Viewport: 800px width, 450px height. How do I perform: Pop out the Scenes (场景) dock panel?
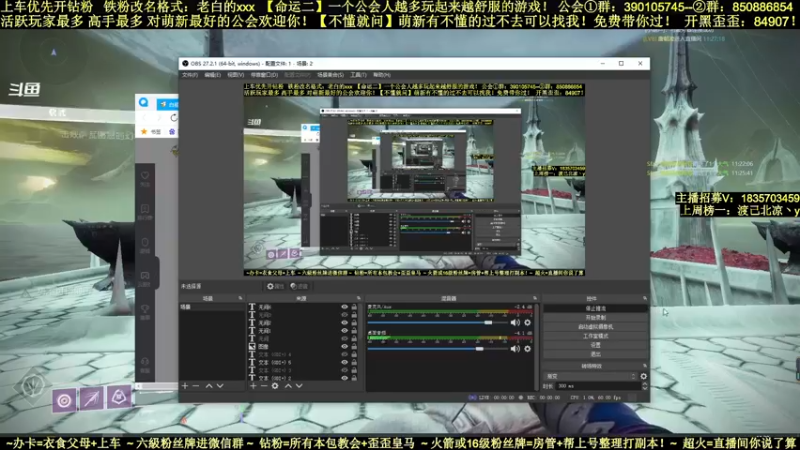pos(240,298)
